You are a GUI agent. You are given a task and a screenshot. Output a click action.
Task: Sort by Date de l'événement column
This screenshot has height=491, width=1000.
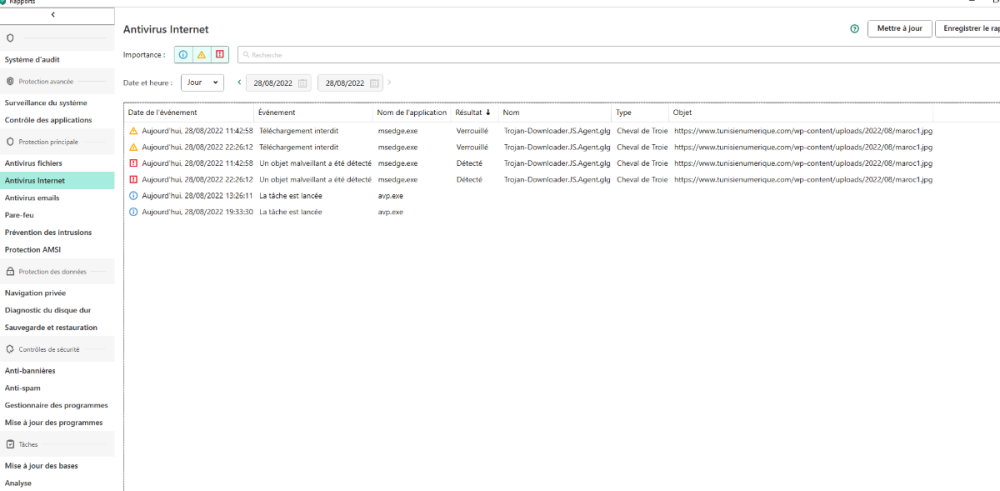[189, 112]
